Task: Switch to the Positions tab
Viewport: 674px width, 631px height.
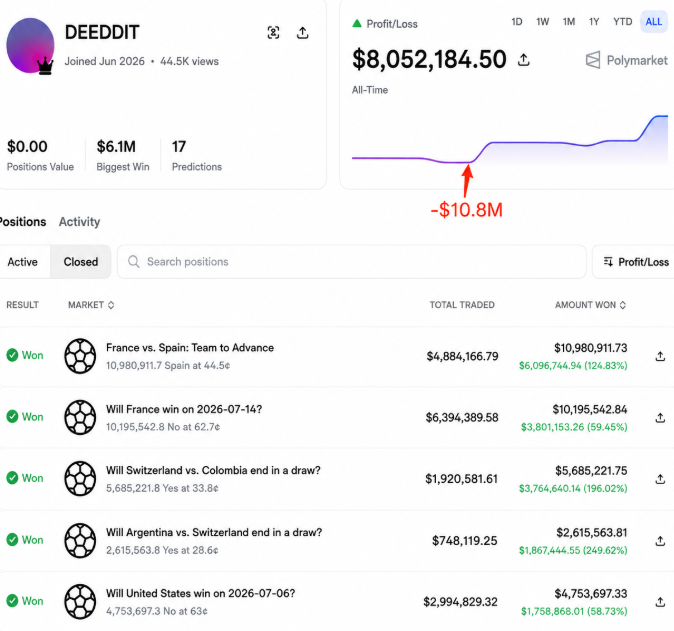Action: click(22, 222)
